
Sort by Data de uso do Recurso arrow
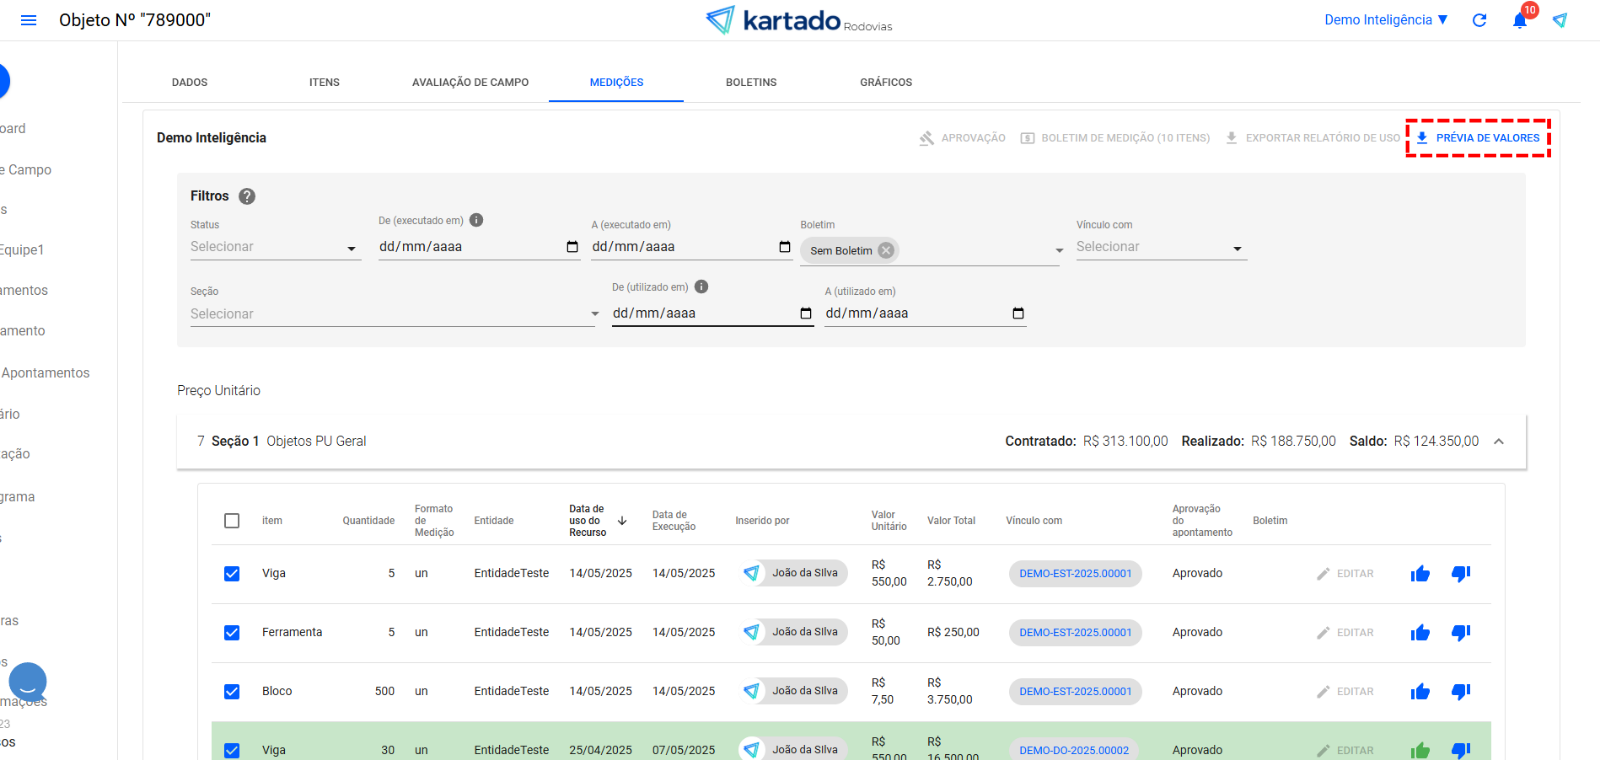coord(622,521)
